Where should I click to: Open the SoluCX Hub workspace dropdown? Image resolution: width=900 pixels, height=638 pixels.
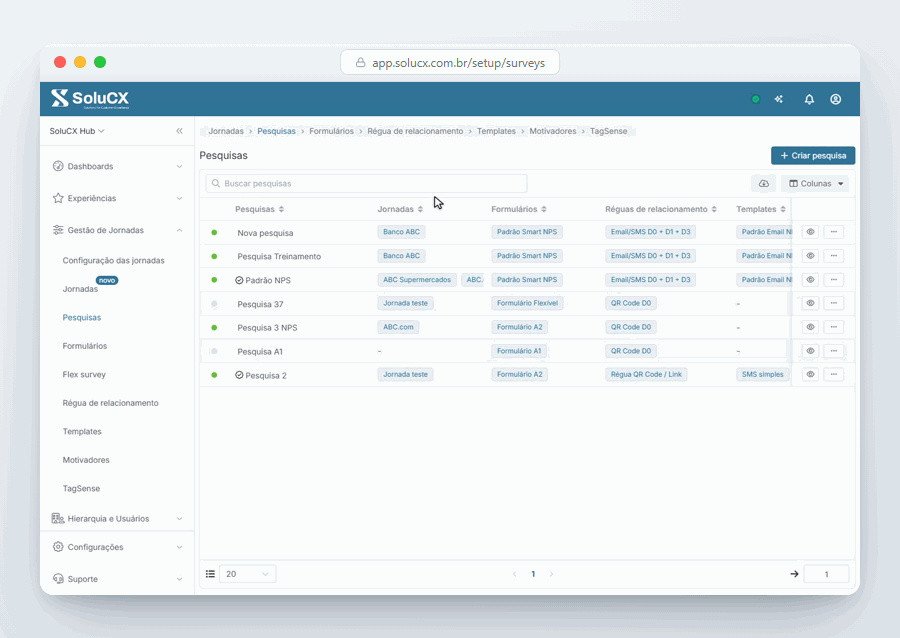coord(77,131)
